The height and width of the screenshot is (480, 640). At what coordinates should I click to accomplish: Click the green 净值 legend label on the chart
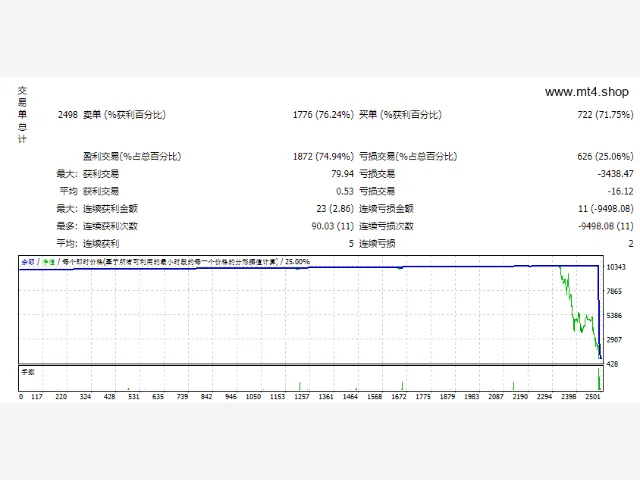49,262
